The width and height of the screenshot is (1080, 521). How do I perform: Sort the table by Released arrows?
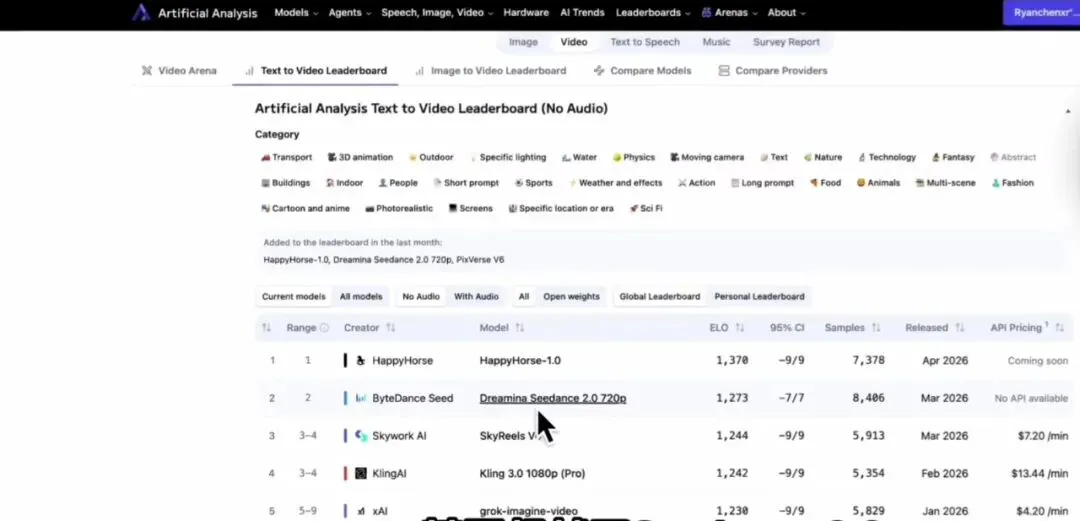tap(959, 328)
